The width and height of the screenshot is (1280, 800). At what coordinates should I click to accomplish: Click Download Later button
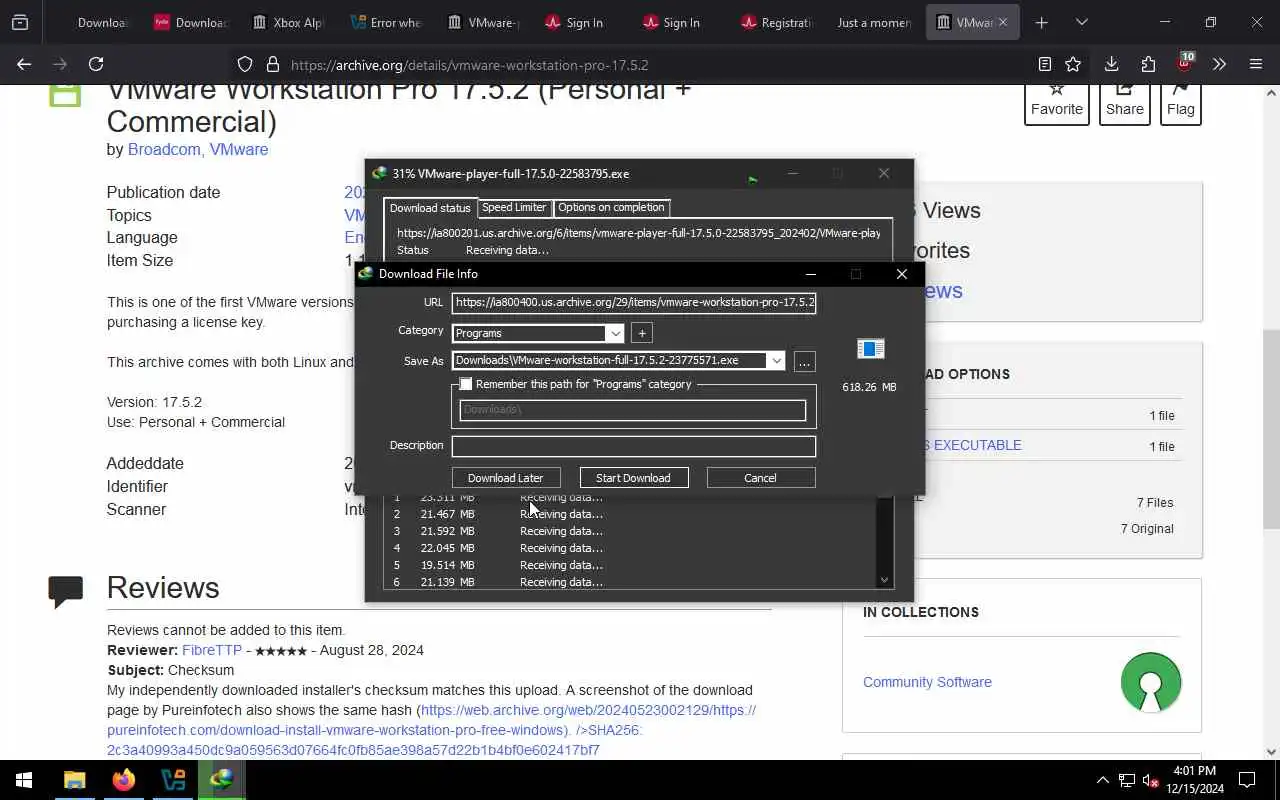505,478
